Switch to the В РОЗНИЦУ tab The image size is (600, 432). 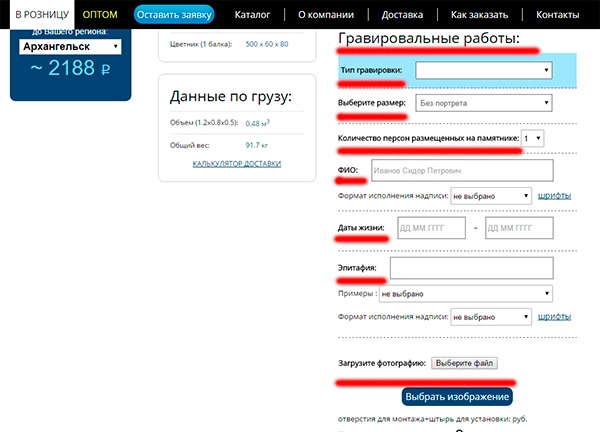pyautogui.click(x=36, y=16)
